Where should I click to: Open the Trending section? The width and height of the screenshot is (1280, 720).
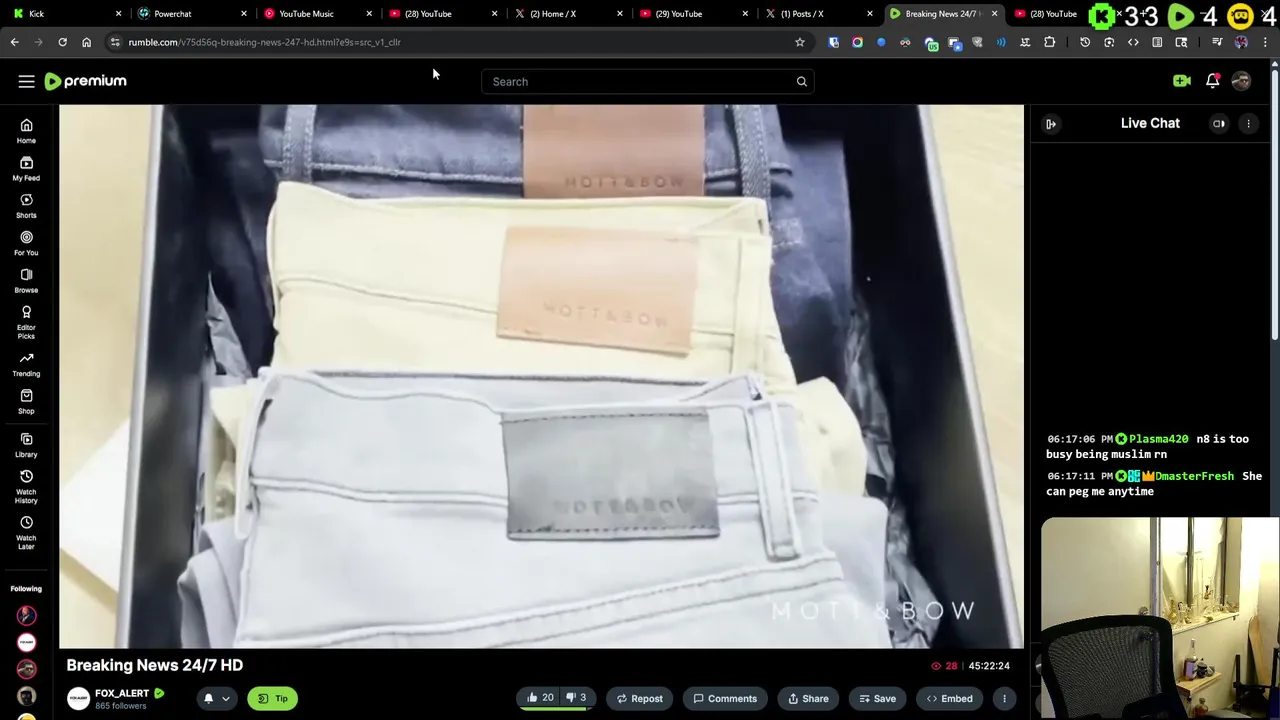[x=26, y=365]
